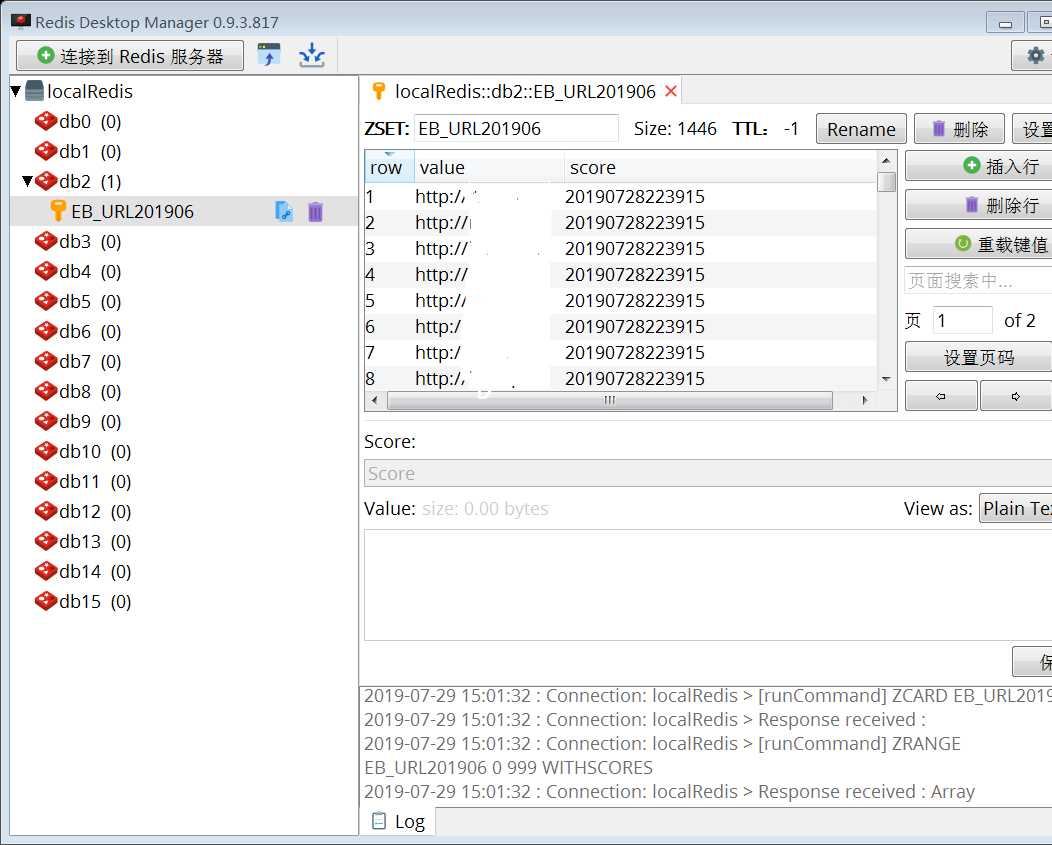Click the db9 database icon

click(x=46, y=421)
